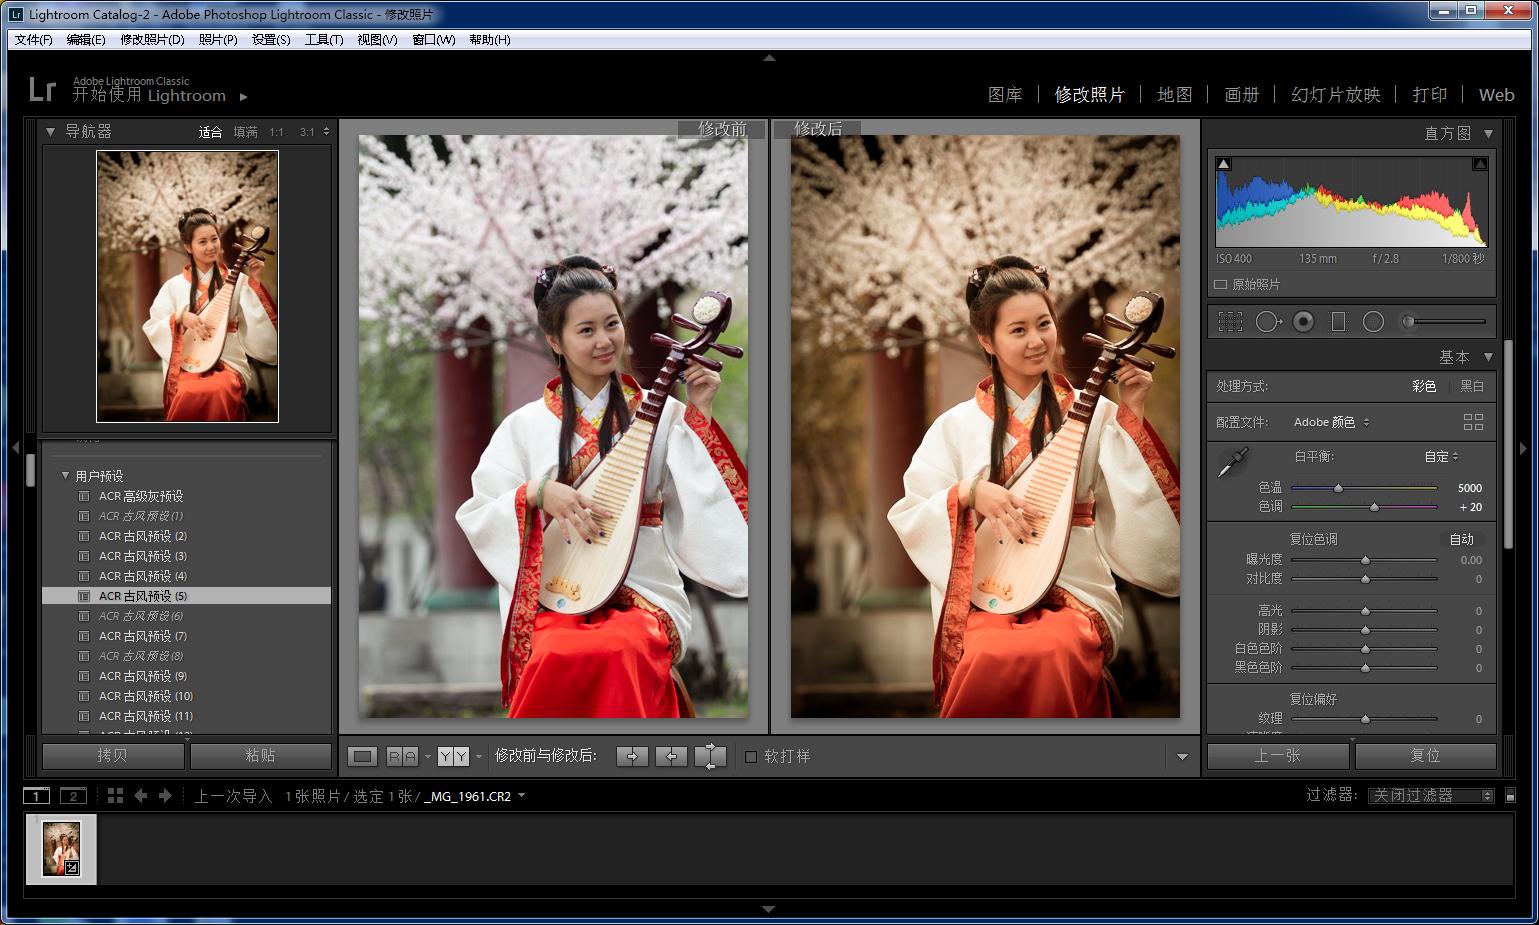Switch processing mode to 黑白
This screenshot has height=925, width=1539.
coord(1470,385)
